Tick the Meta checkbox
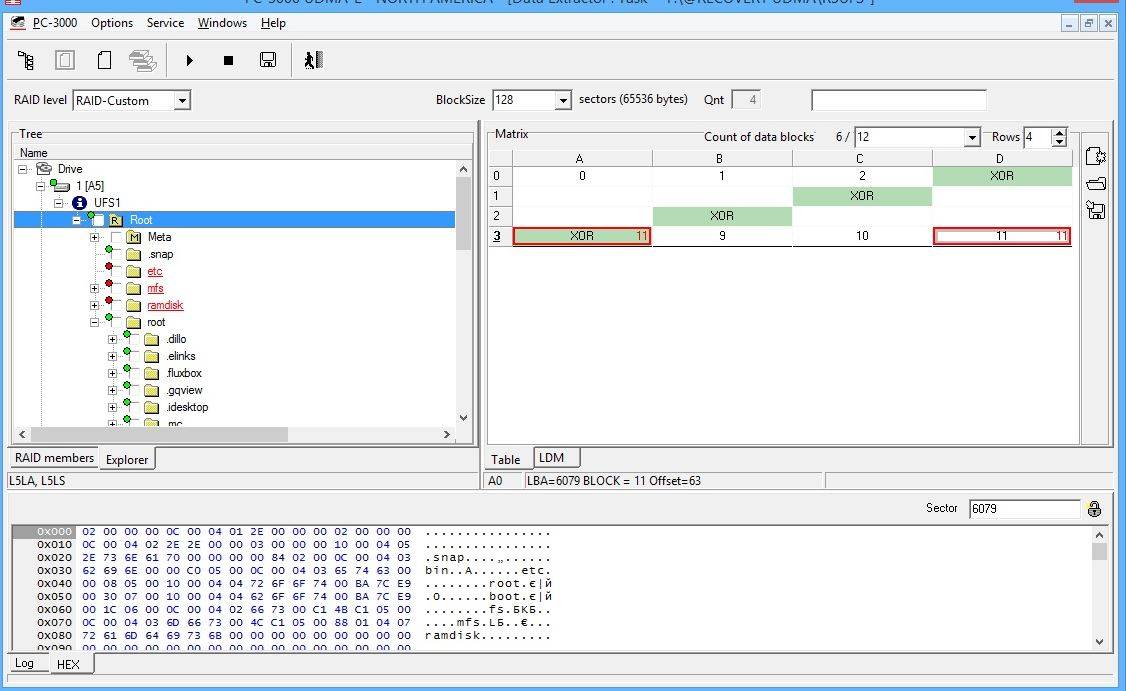 tap(116, 237)
